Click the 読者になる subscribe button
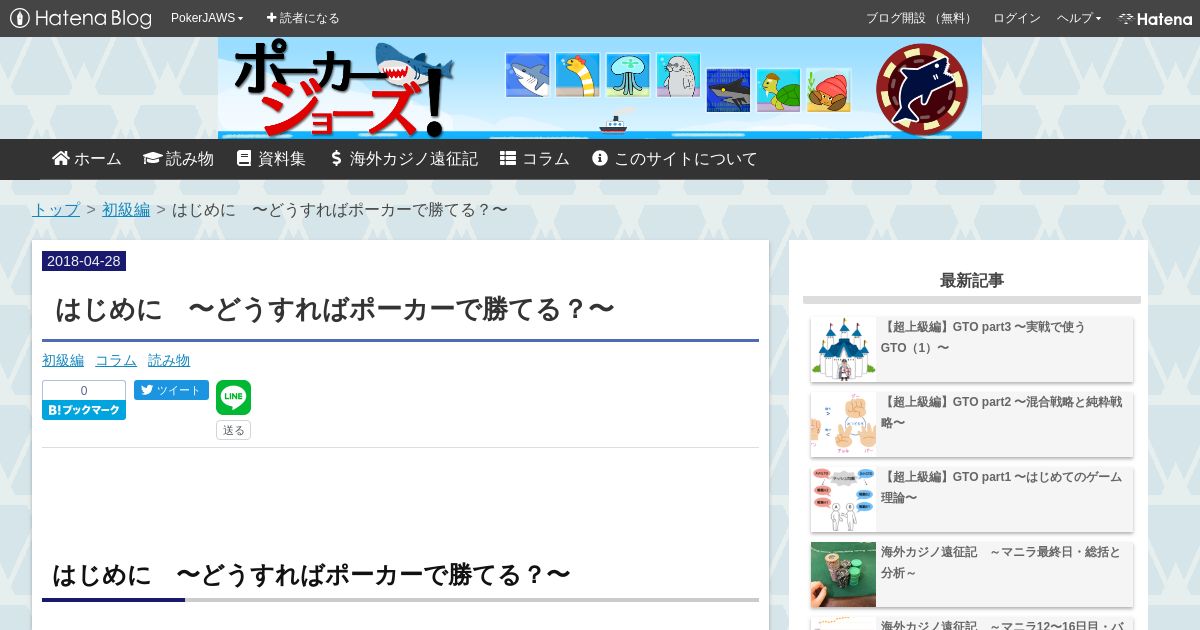The width and height of the screenshot is (1200, 630). coord(303,18)
